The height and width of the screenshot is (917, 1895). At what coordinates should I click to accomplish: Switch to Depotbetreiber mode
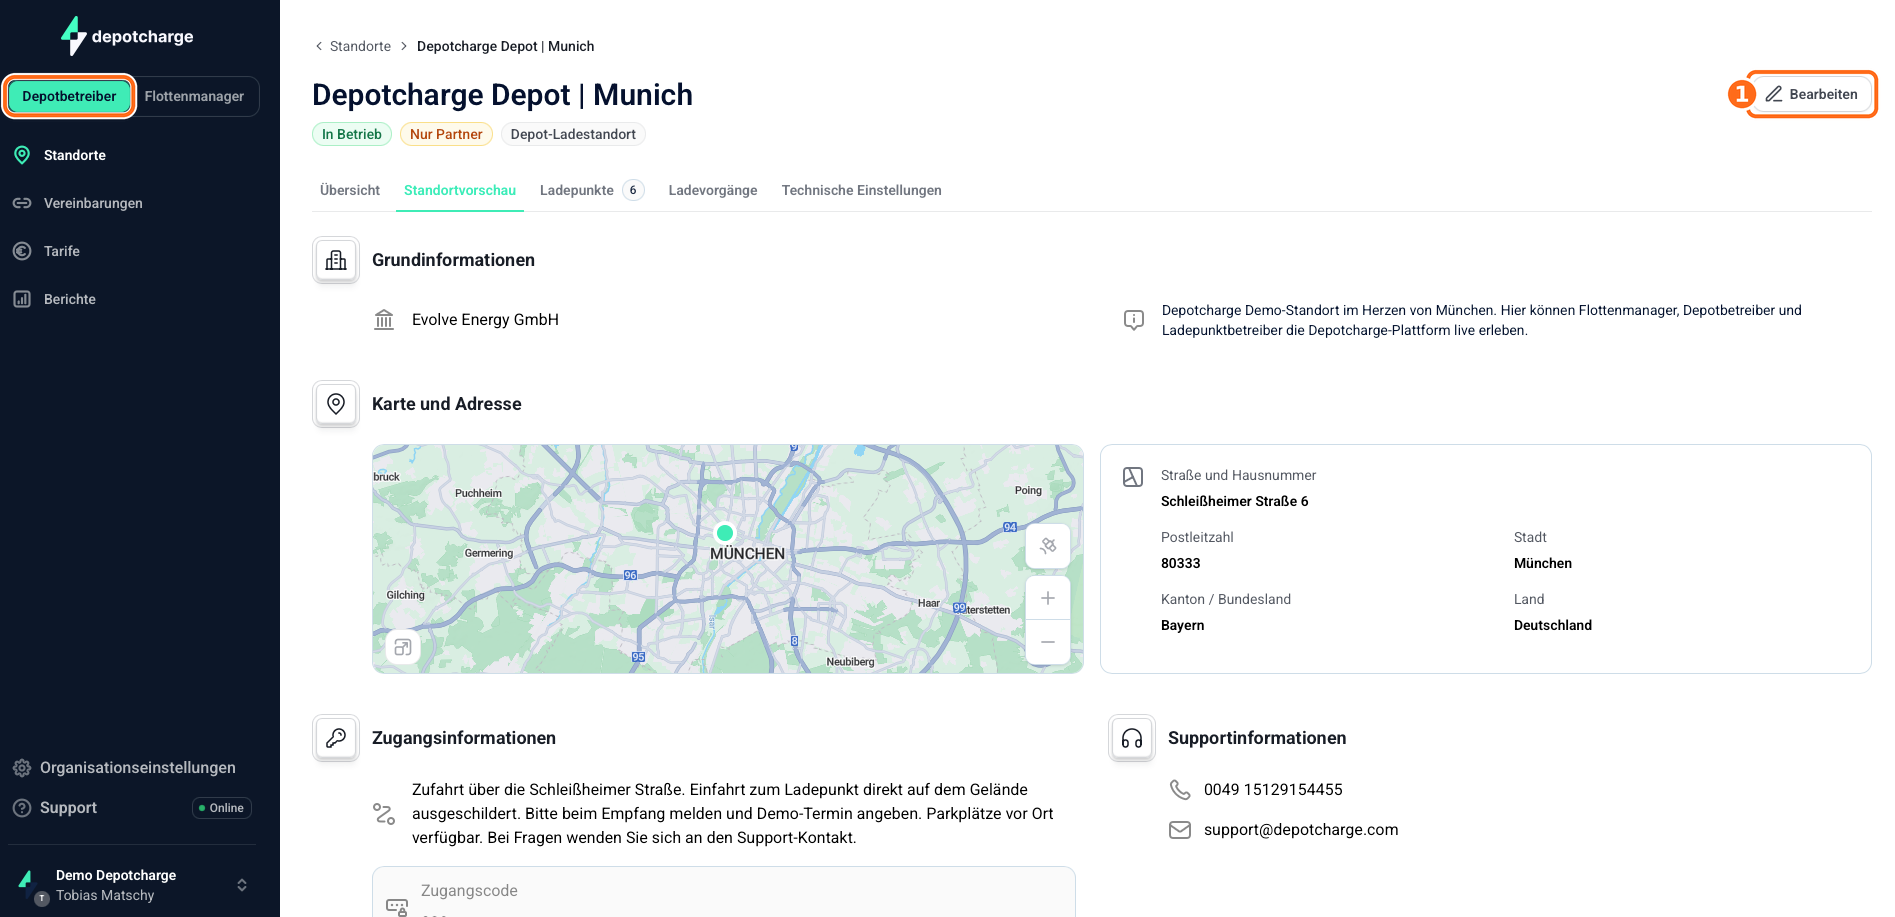tap(70, 96)
